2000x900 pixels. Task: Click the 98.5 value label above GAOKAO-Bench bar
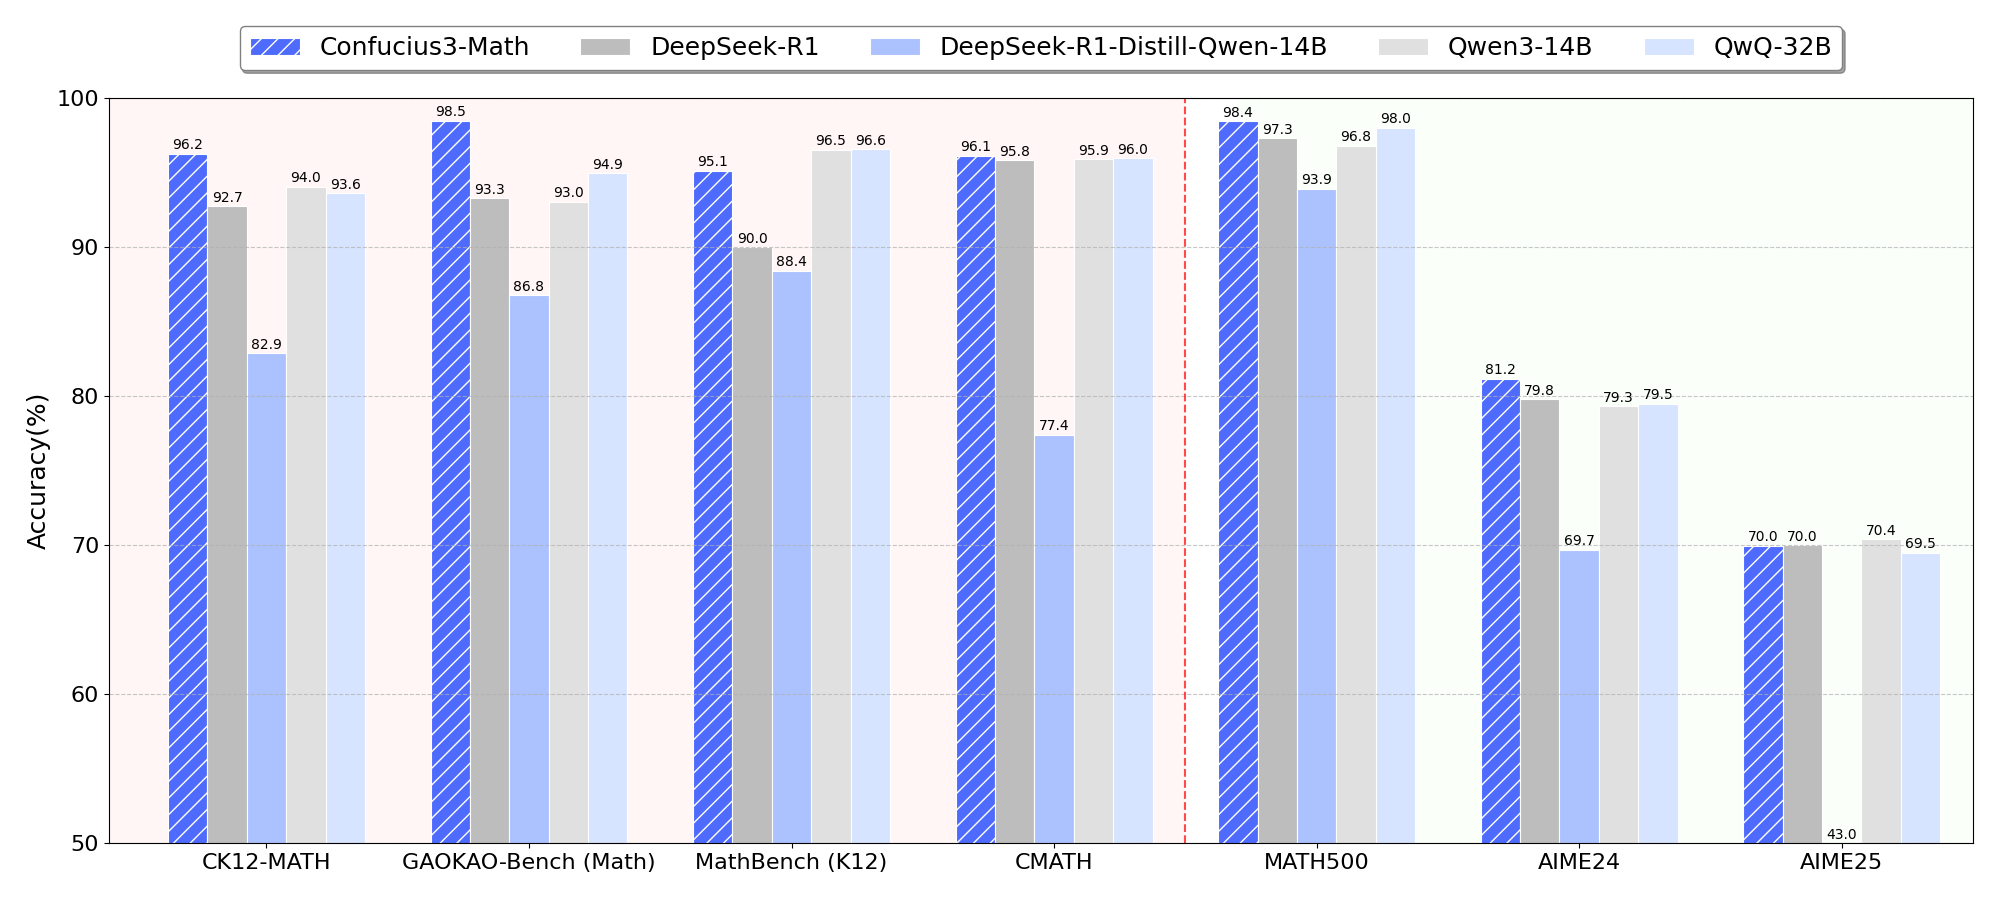[x=450, y=112]
